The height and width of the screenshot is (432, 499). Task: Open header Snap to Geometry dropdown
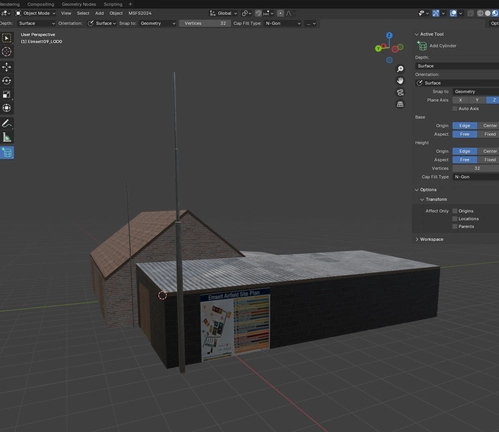157,23
